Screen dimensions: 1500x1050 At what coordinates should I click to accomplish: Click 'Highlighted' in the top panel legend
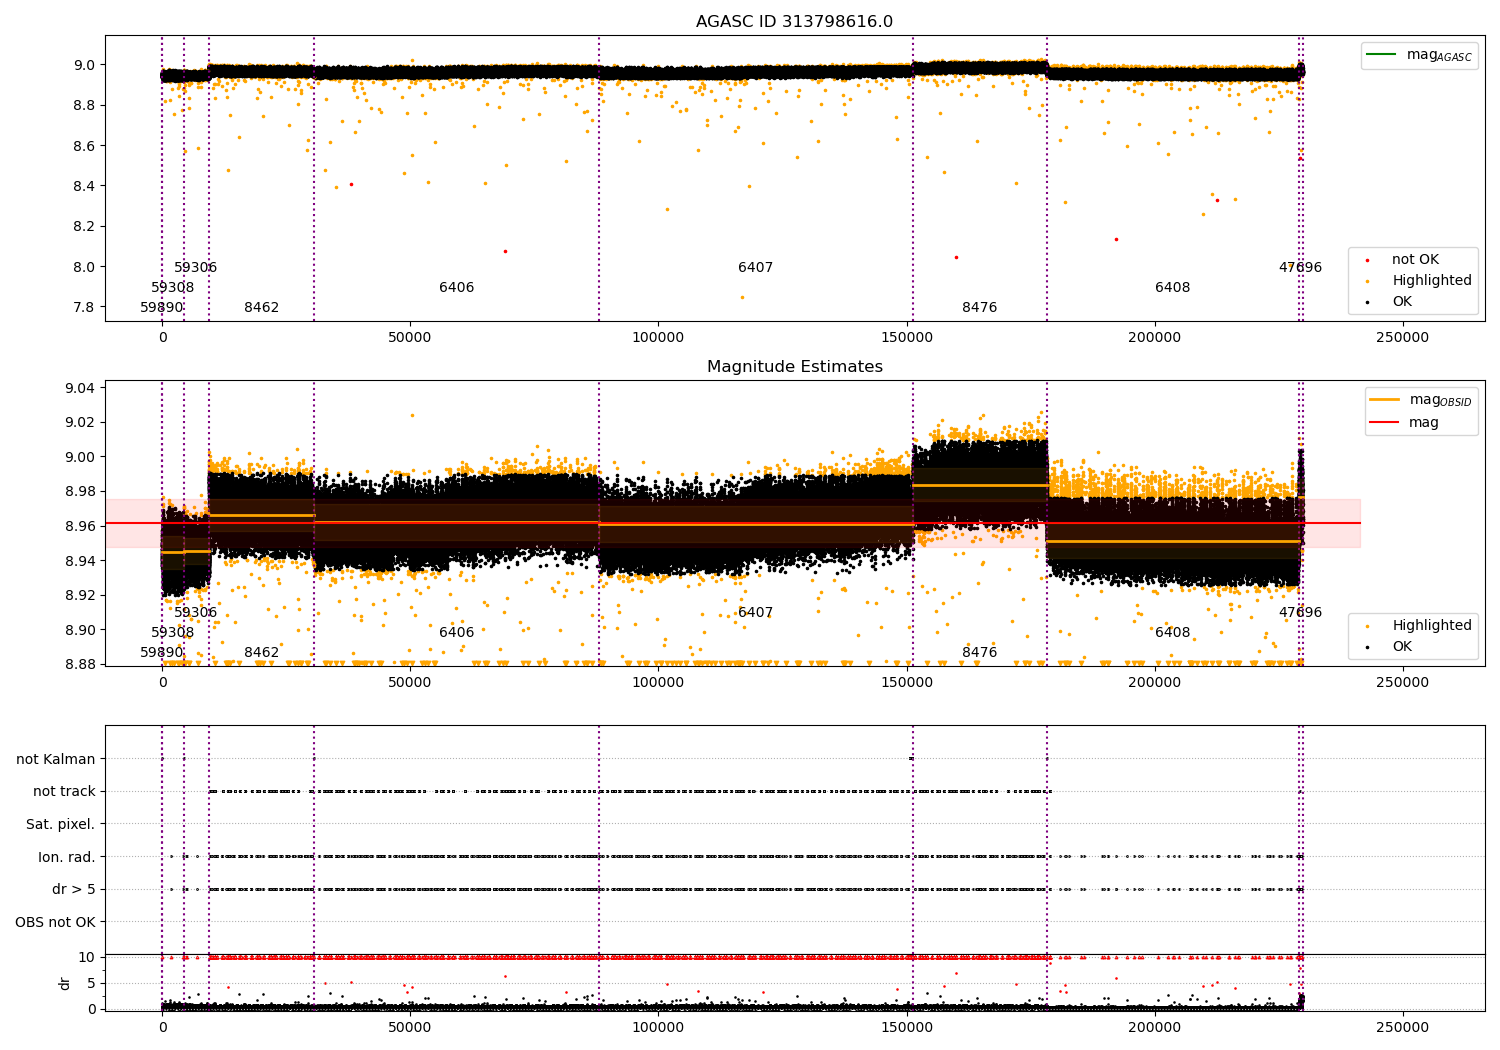tap(1432, 281)
